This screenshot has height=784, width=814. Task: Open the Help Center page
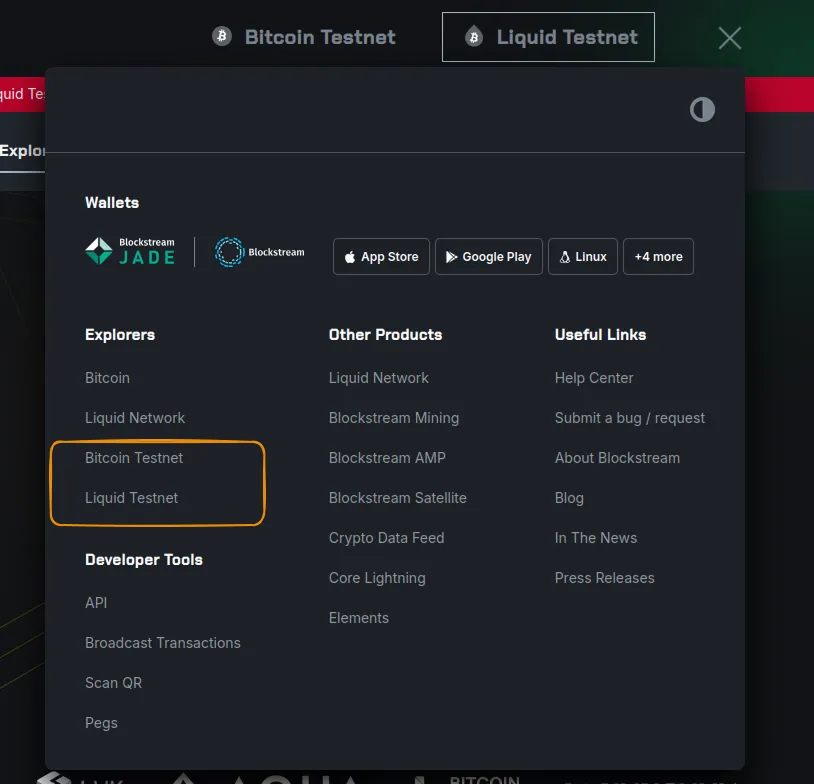point(593,378)
